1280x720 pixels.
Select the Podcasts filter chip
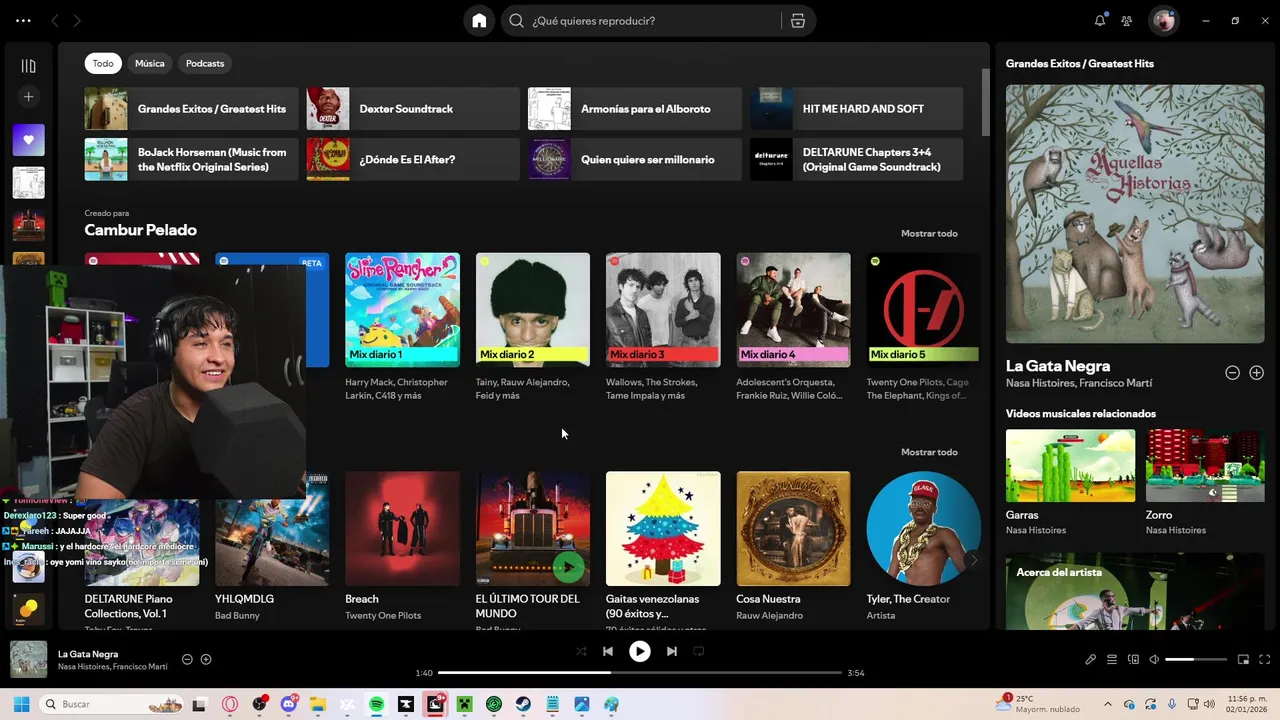coord(205,63)
